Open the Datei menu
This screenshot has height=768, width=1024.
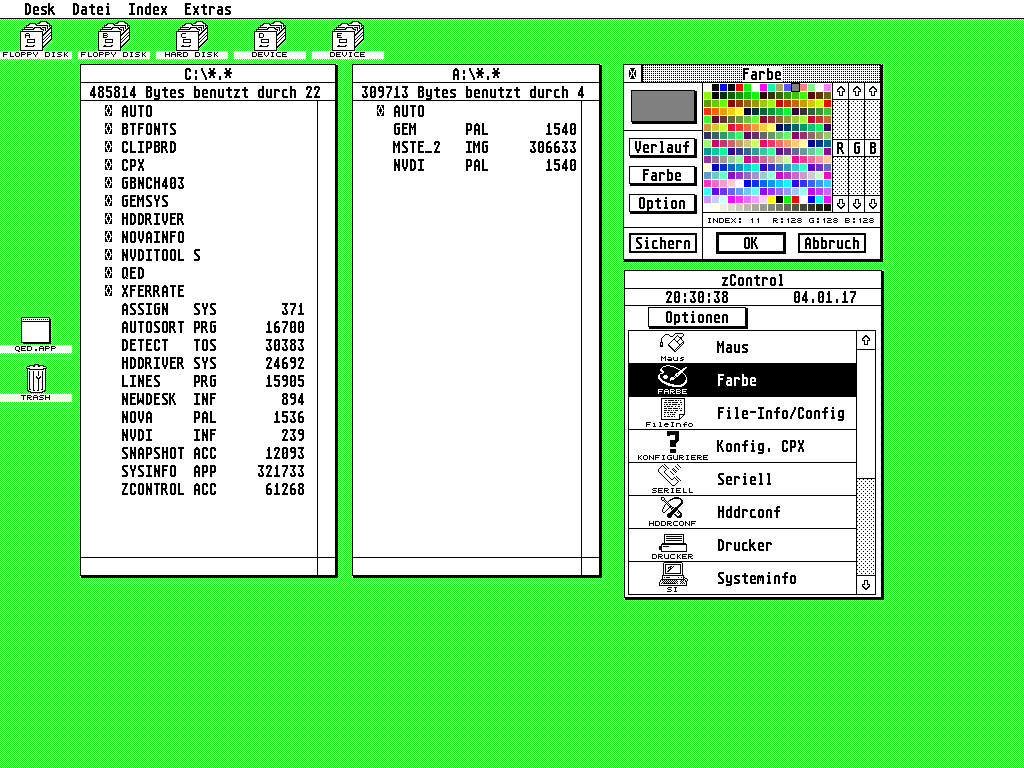(x=91, y=10)
